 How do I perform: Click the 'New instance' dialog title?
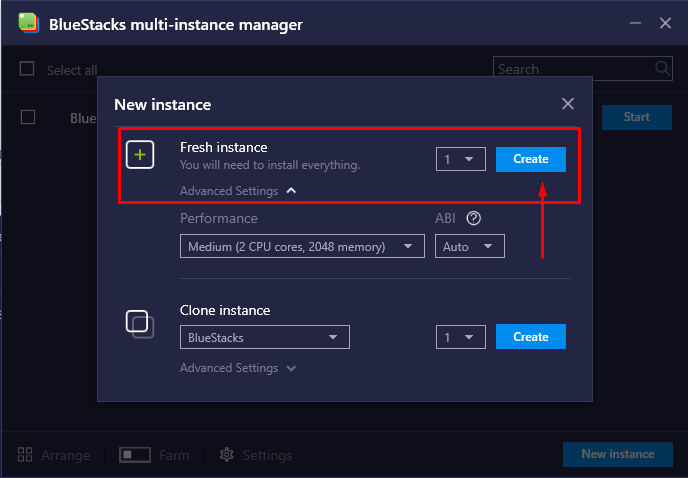click(x=162, y=104)
